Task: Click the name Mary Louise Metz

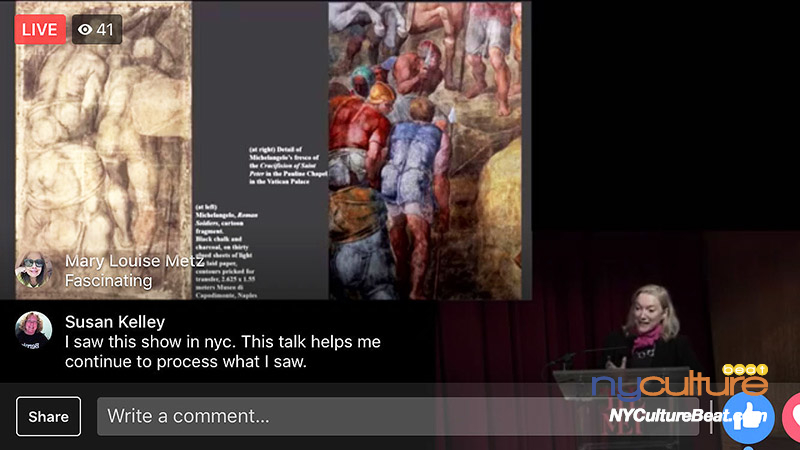Action: 135,261
